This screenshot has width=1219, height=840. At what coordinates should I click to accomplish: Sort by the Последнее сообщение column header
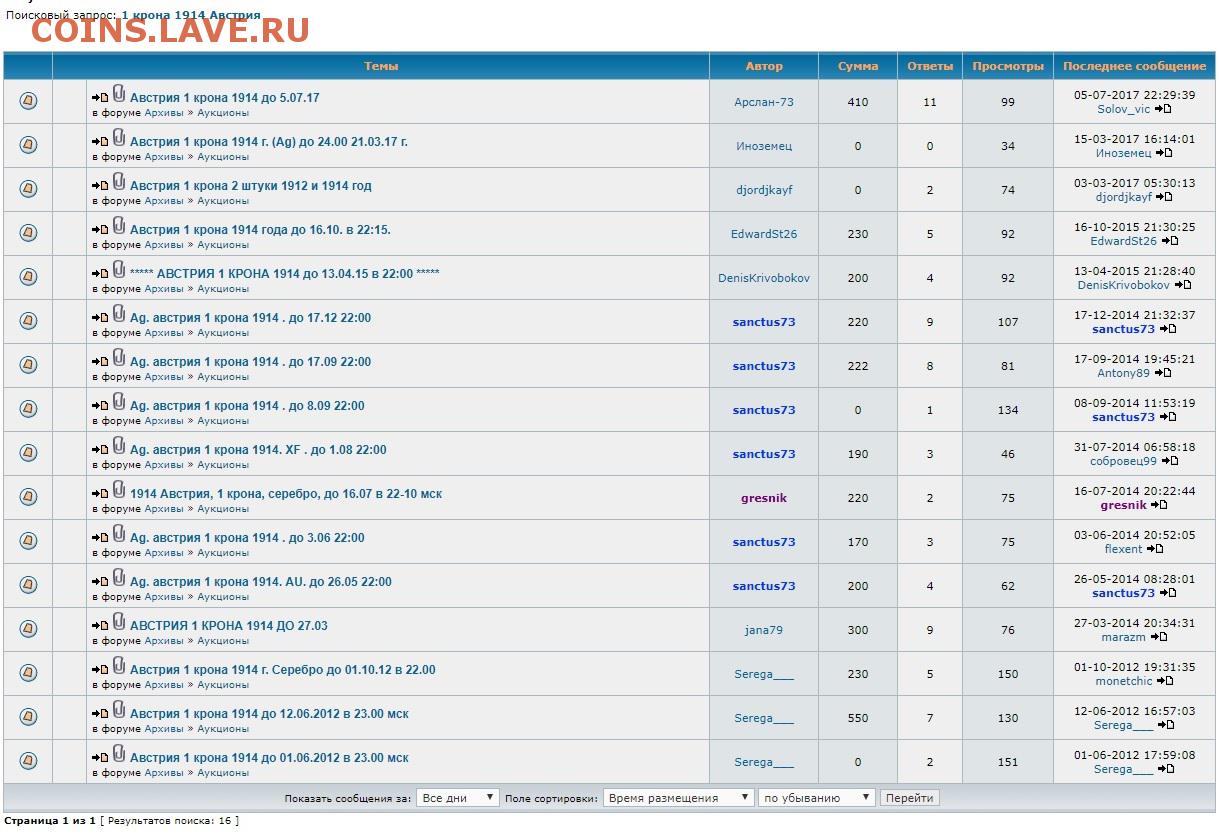point(1135,66)
